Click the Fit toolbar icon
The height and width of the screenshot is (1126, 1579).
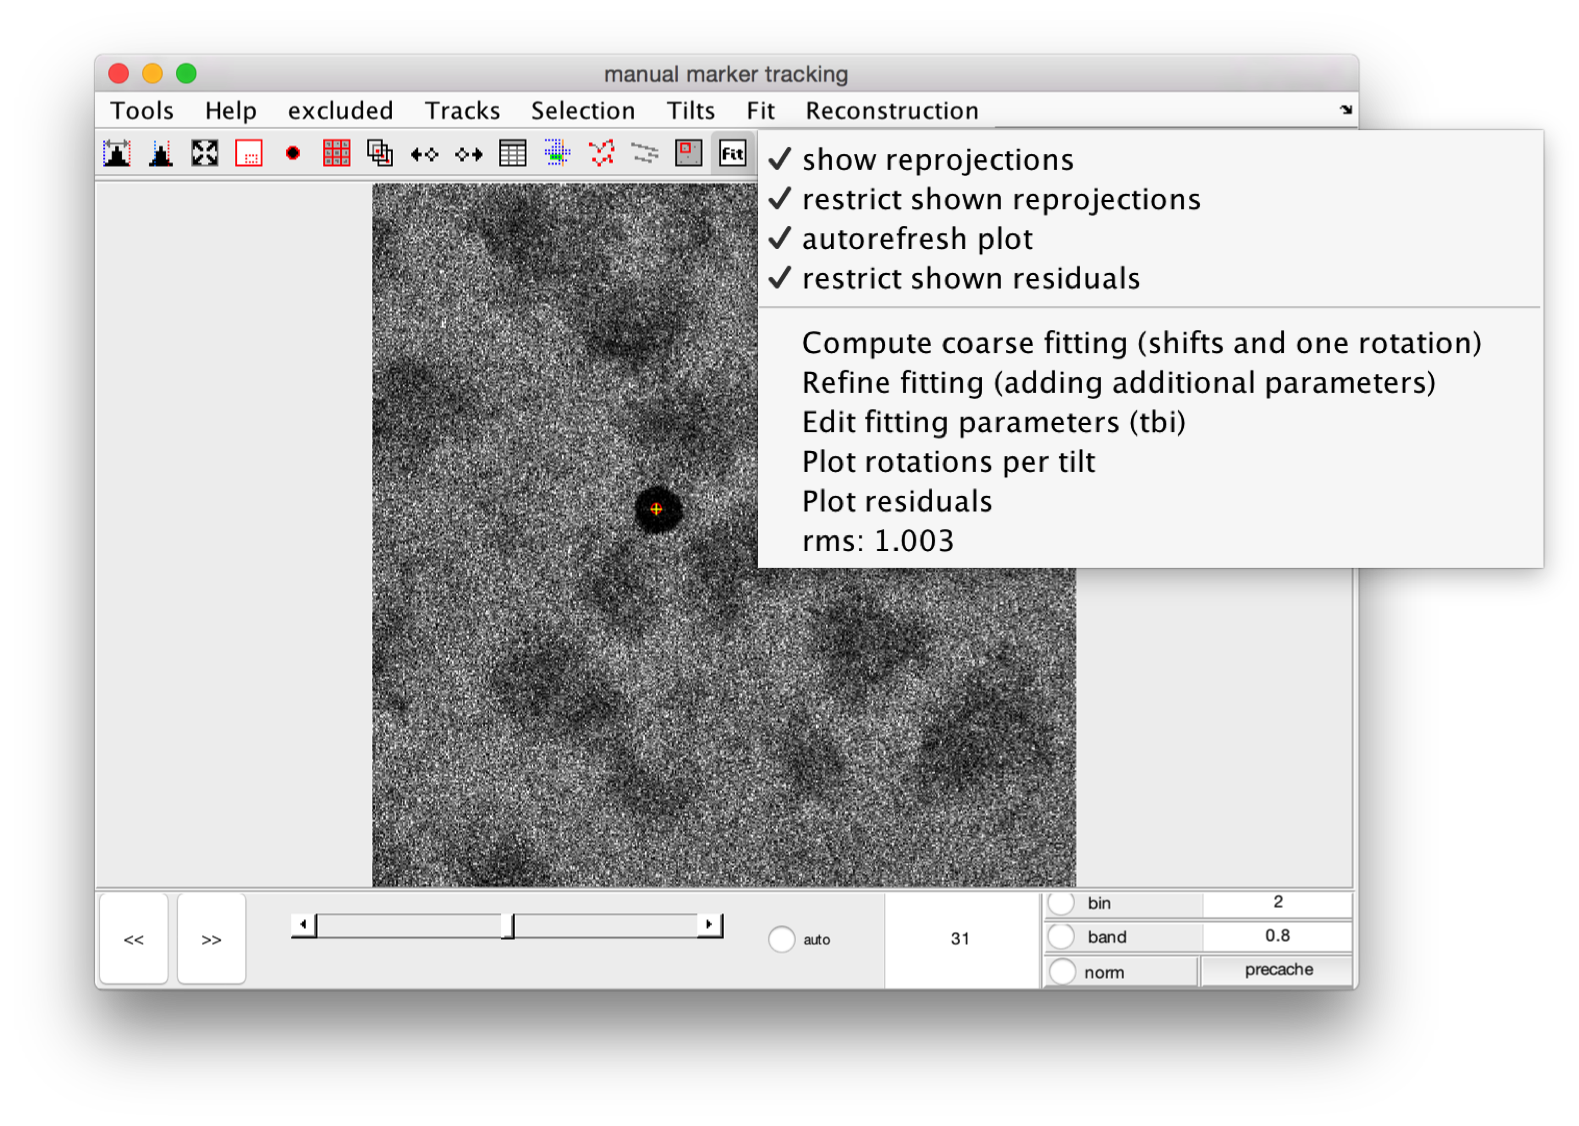point(732,153)
